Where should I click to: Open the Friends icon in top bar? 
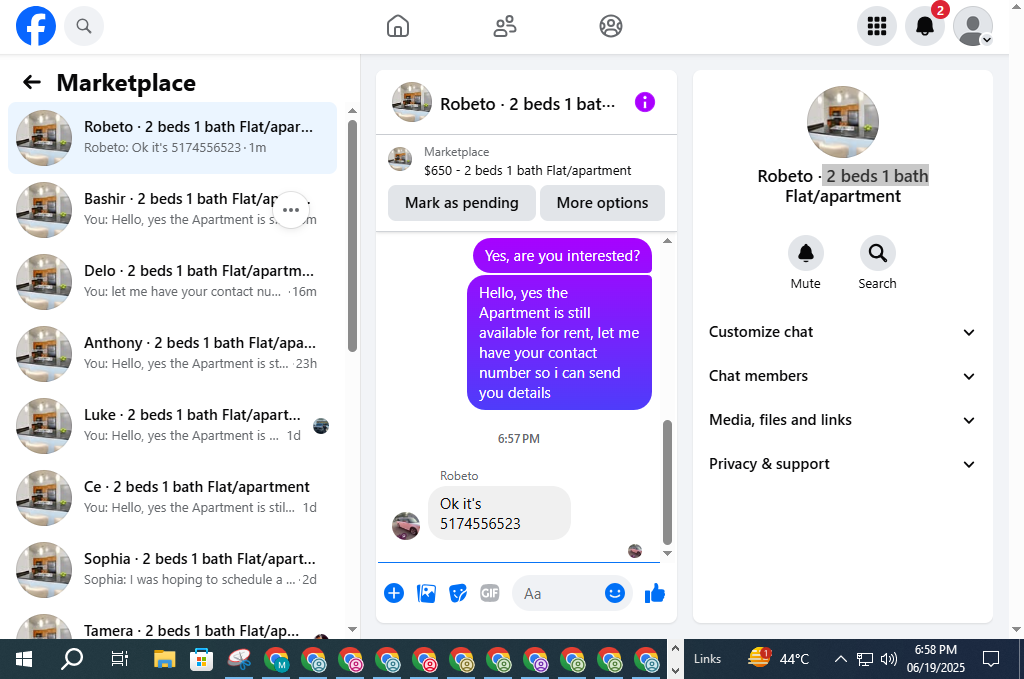click(504, 26)
